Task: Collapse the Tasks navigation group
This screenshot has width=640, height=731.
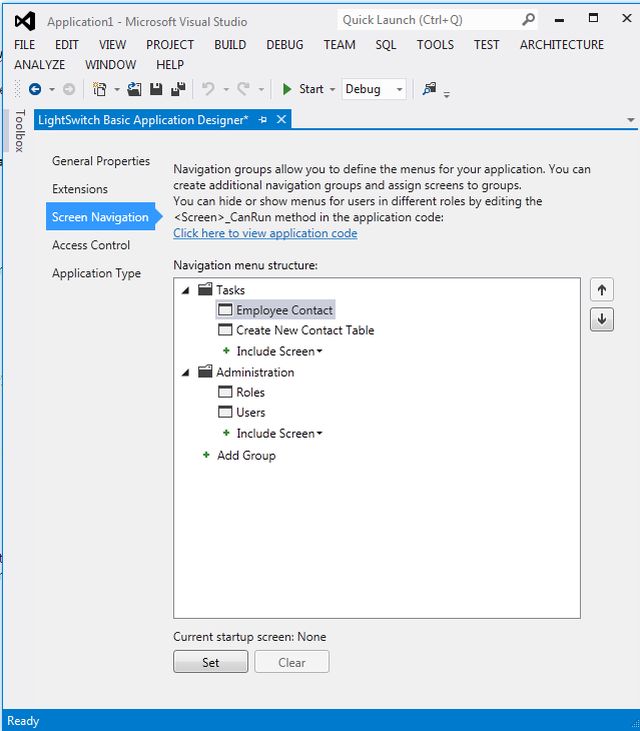Action: coord(186,290)
